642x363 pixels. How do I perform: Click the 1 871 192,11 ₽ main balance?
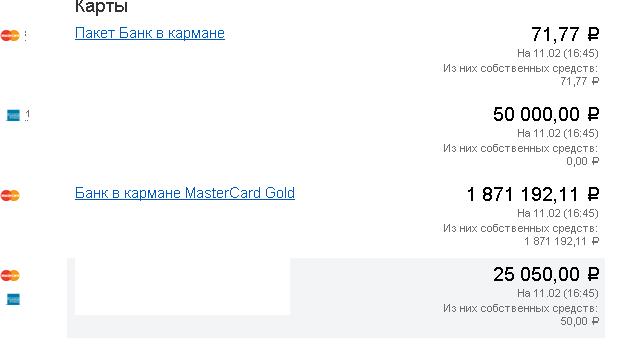pyautogui.click(x=533, y=194)
